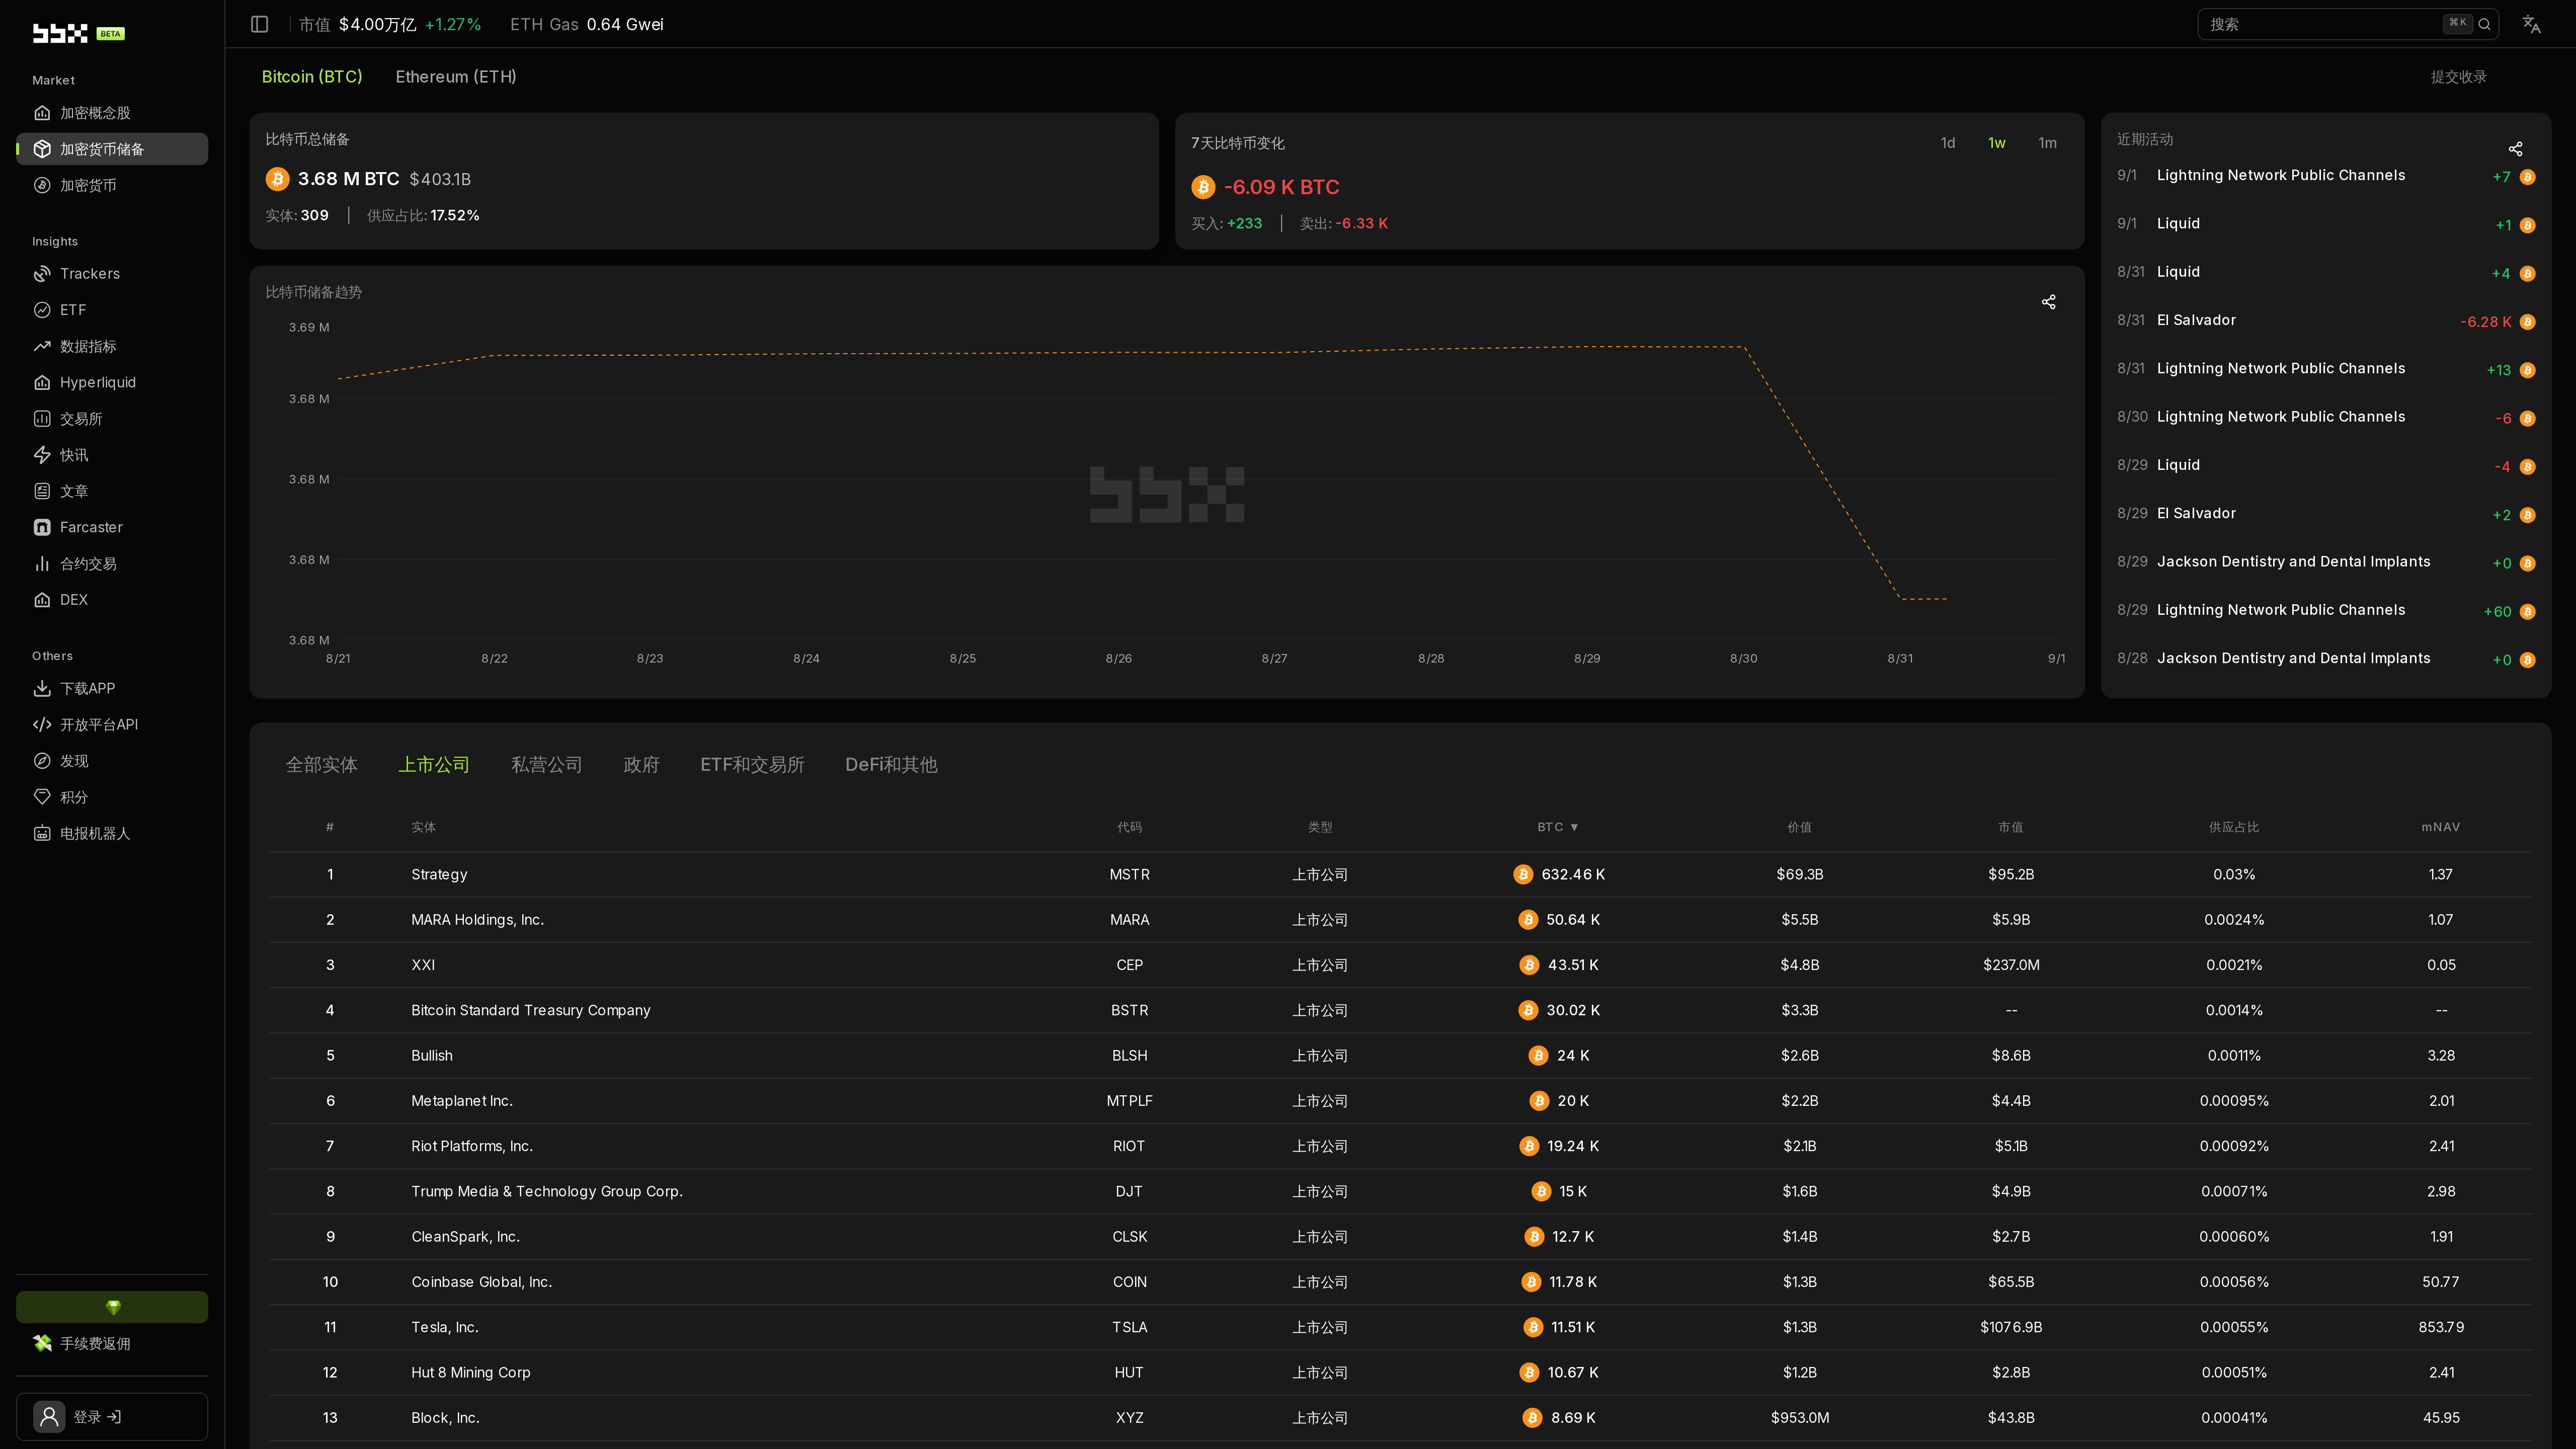The width and height of the screenshot is (2576, 1449).
Task: Open 加密货币储备 sidebar item
Action: 112,149
